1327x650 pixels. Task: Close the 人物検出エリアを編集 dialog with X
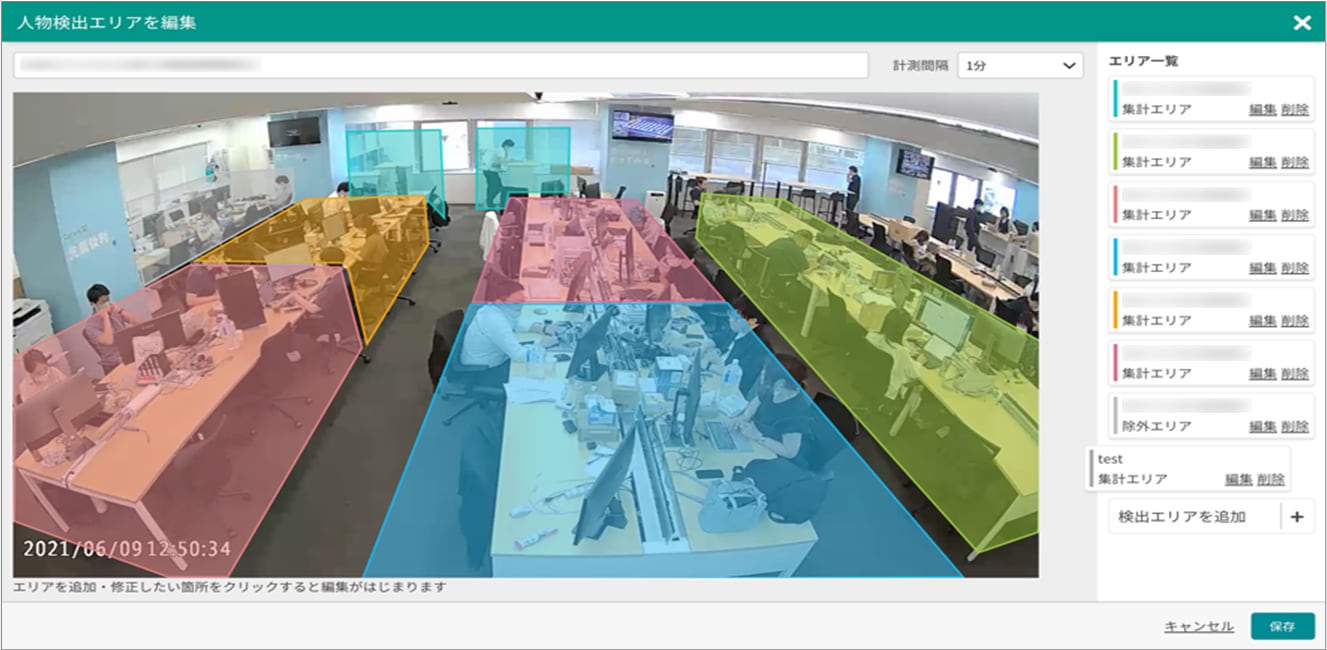pyautogui.click(x=1302, y=22)
